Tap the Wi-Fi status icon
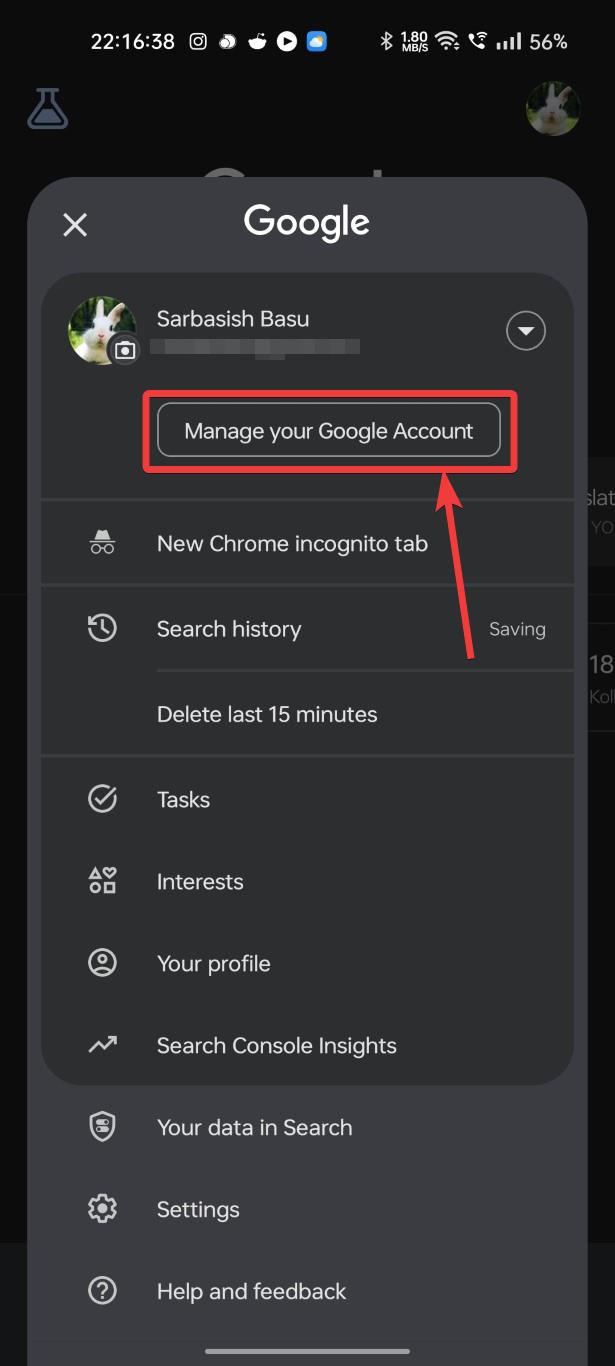 [x=447, y=42]
